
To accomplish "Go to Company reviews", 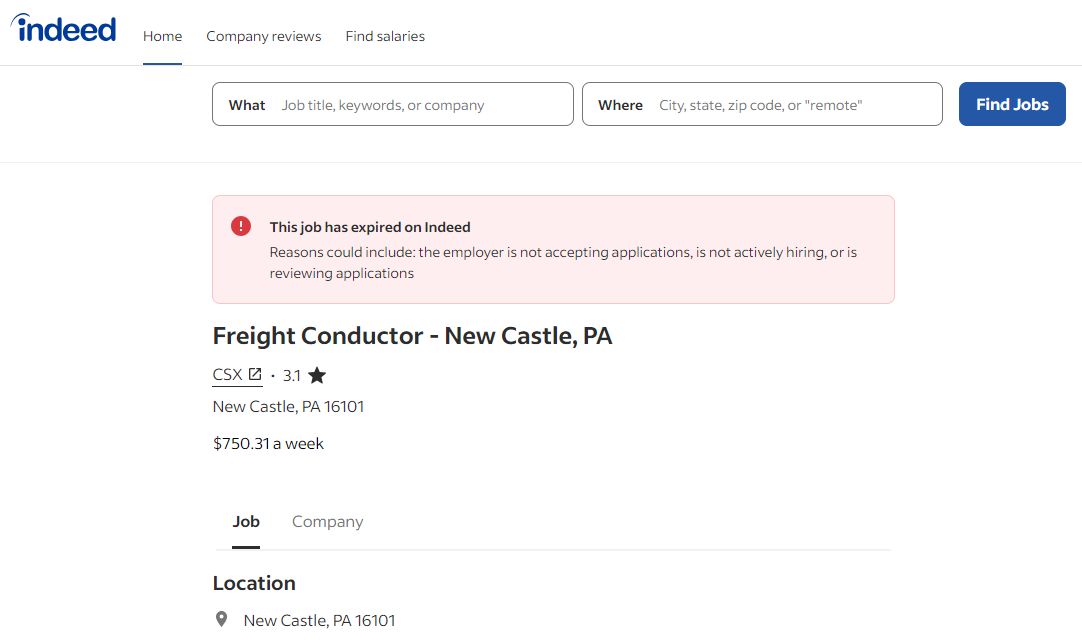I will (264, 36).
